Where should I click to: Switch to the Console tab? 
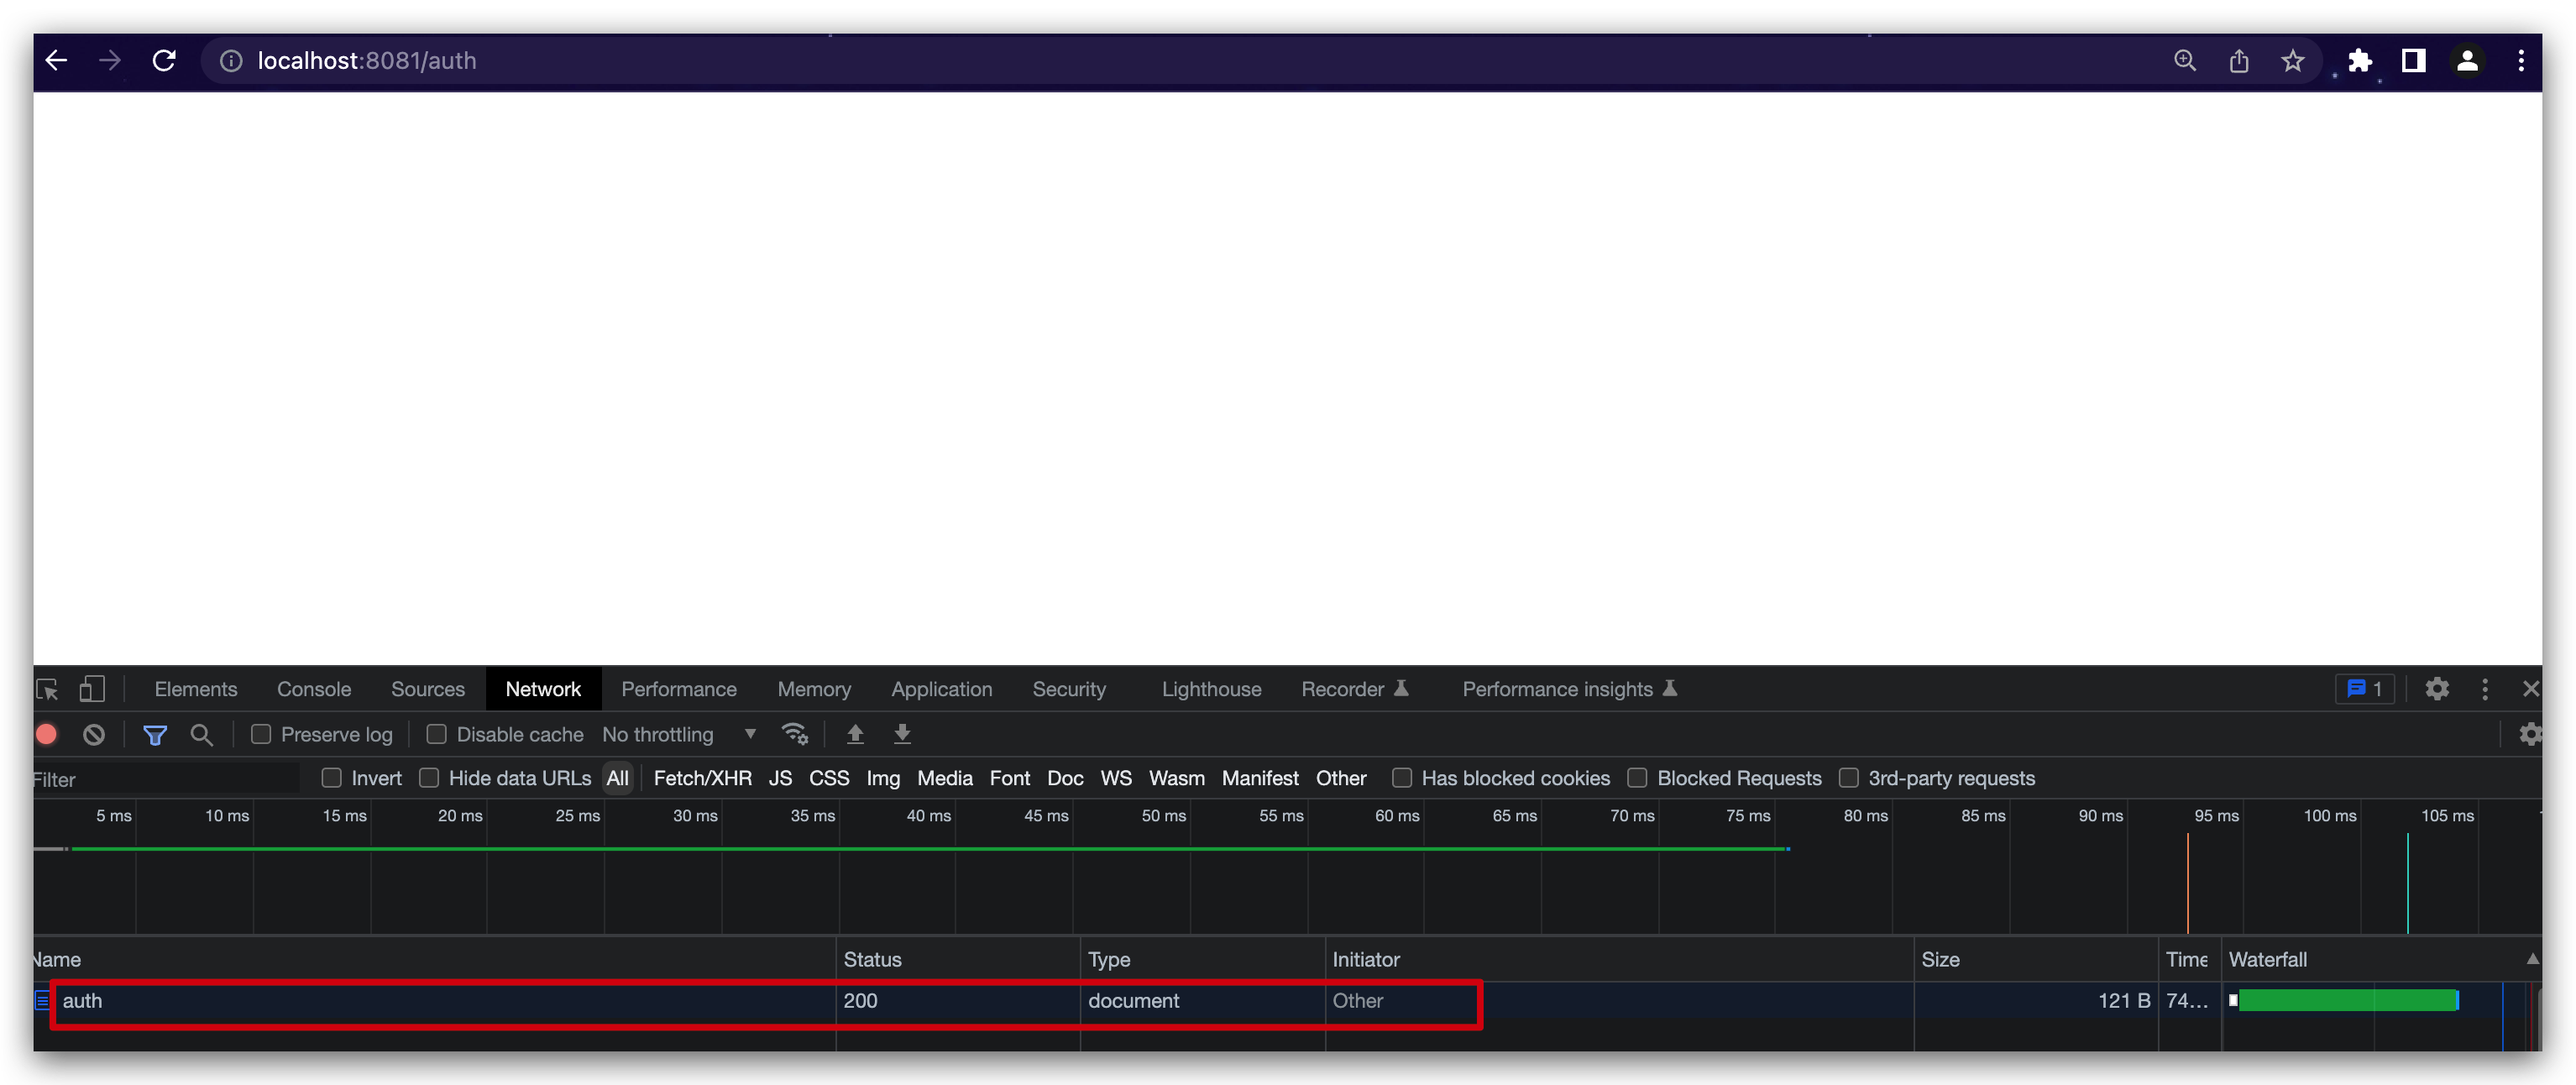(314, 689)
